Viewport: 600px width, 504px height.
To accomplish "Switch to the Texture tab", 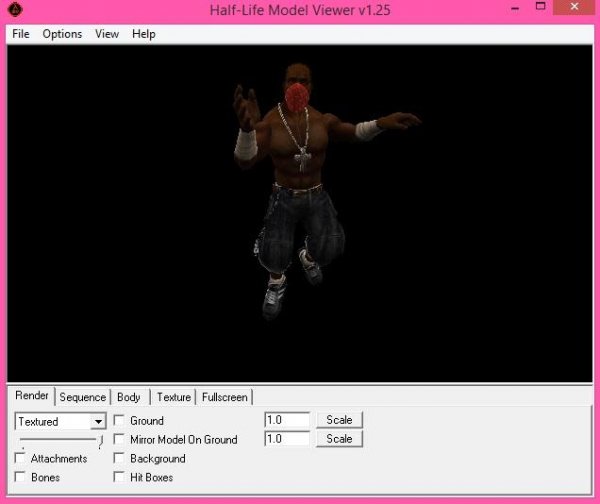I will [x=174, y=397].
